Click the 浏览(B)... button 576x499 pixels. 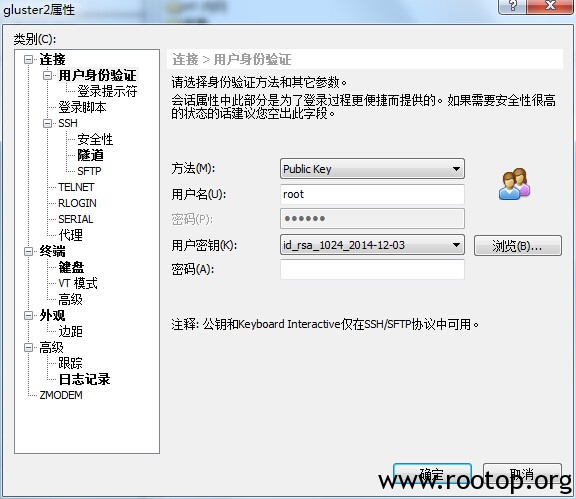518,245
